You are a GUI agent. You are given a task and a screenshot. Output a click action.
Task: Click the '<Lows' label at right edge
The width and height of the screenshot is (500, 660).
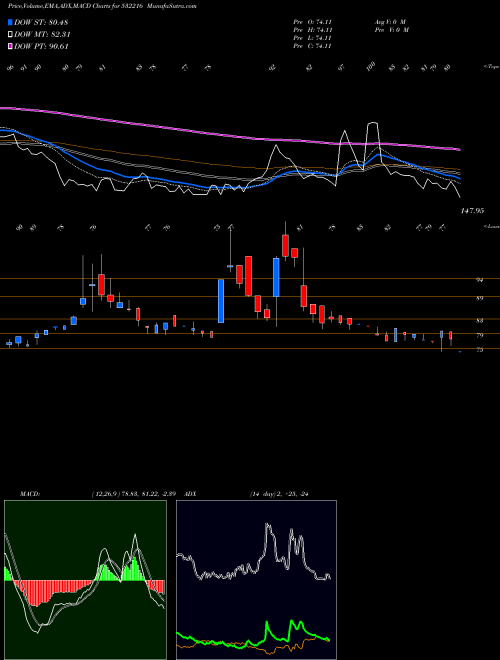tap(491, 226)
